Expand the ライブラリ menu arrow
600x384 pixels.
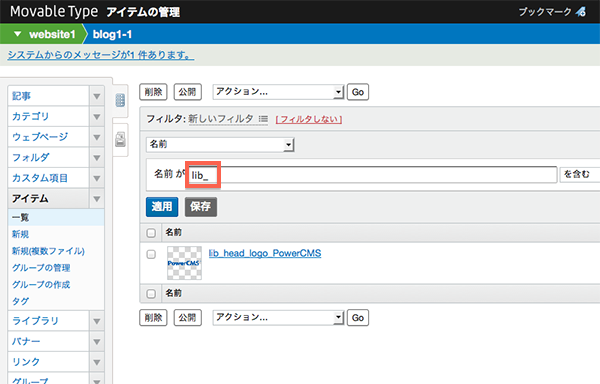point(97,321)
